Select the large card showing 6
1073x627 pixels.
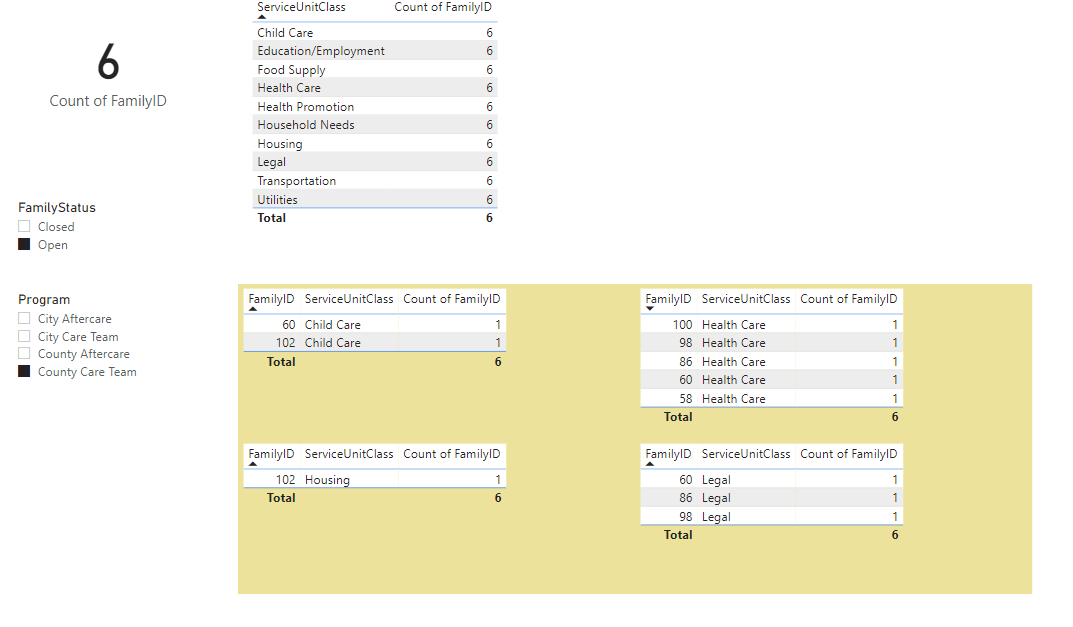tap(108, 62)
